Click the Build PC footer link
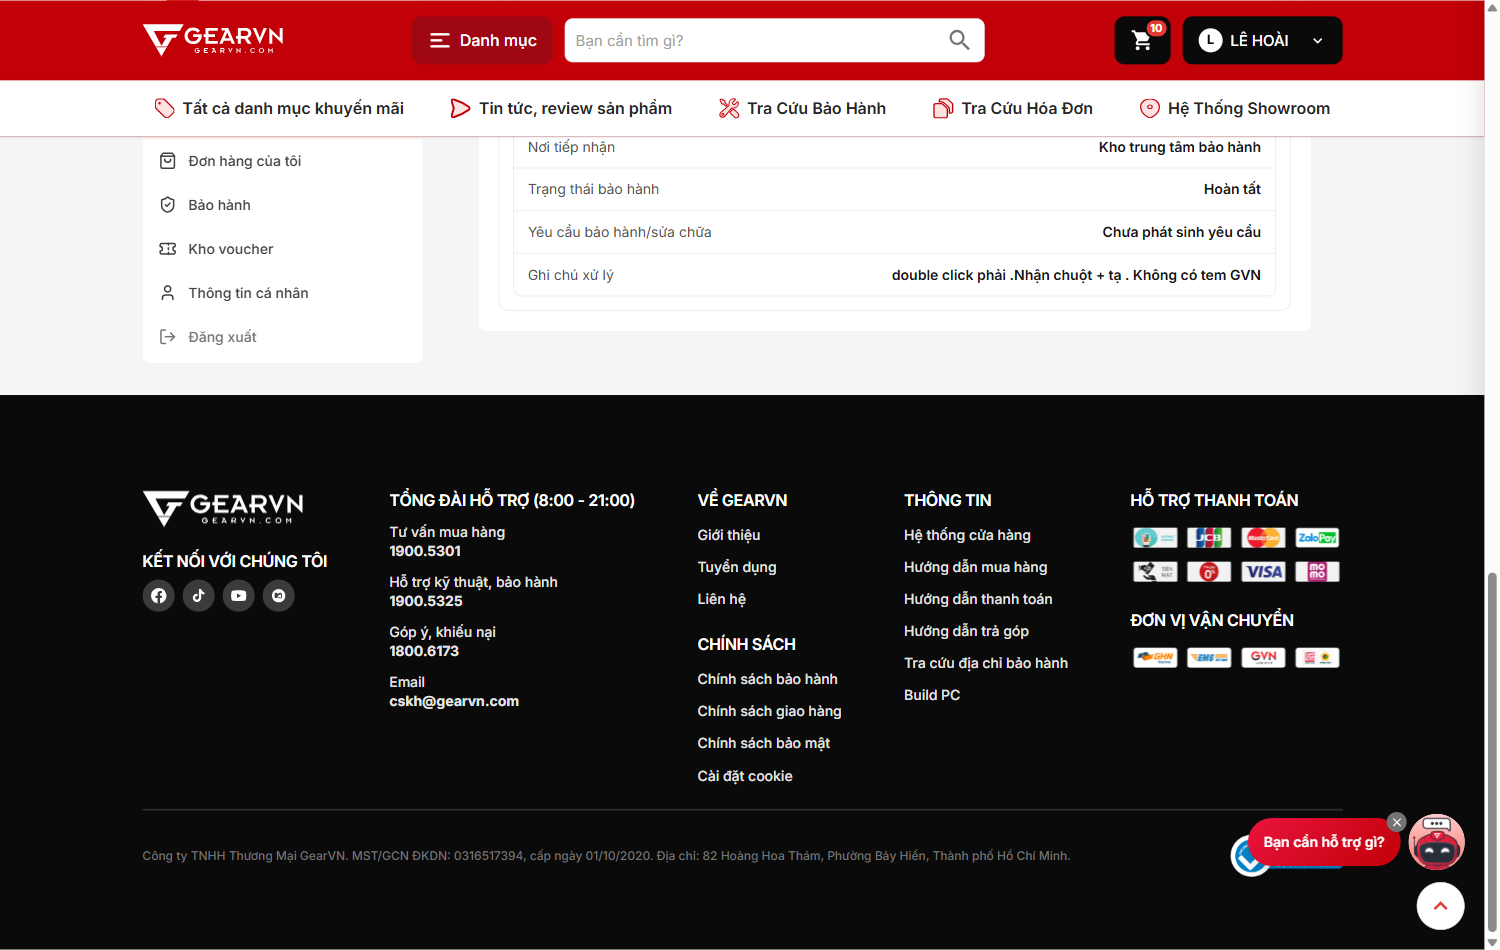Image resolution: width=1500 pixels, height=950 pixels. tap(932, 695)
